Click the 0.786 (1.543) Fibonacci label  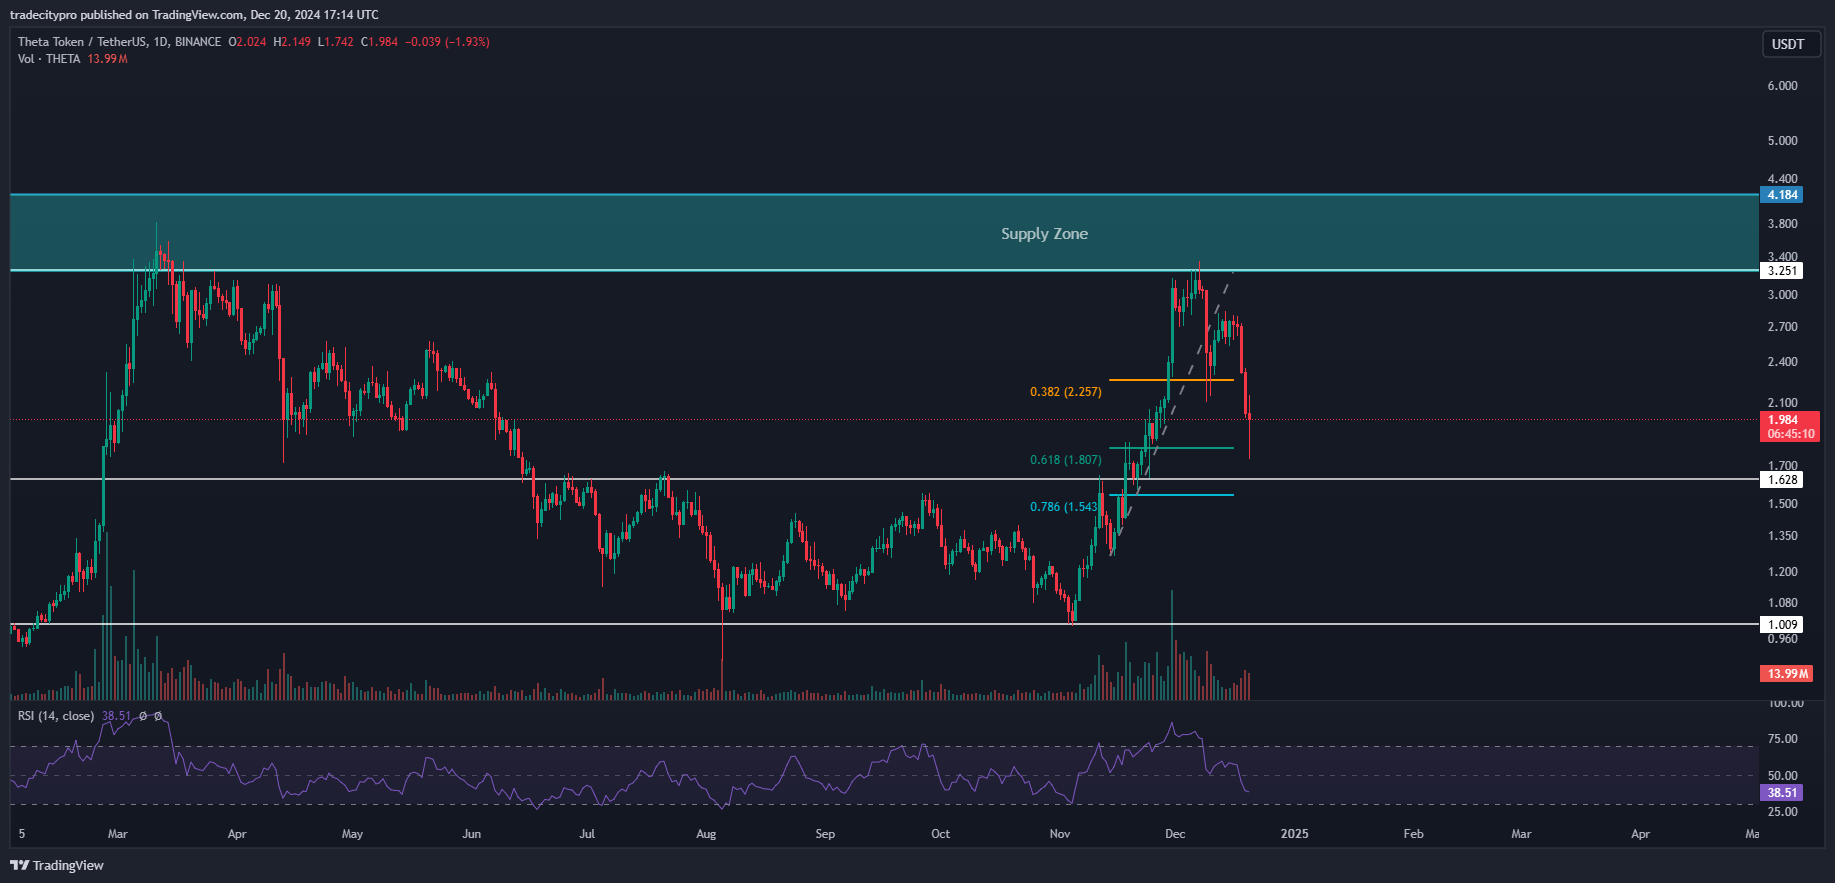click(x=1064, y=507)
